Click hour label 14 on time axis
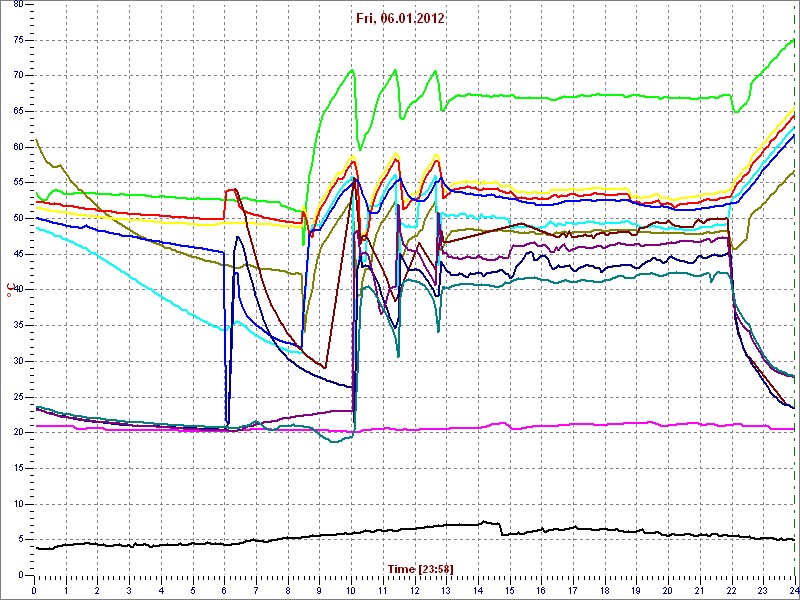The width and height of the screenshot is (800, 600). click(478, 589)
